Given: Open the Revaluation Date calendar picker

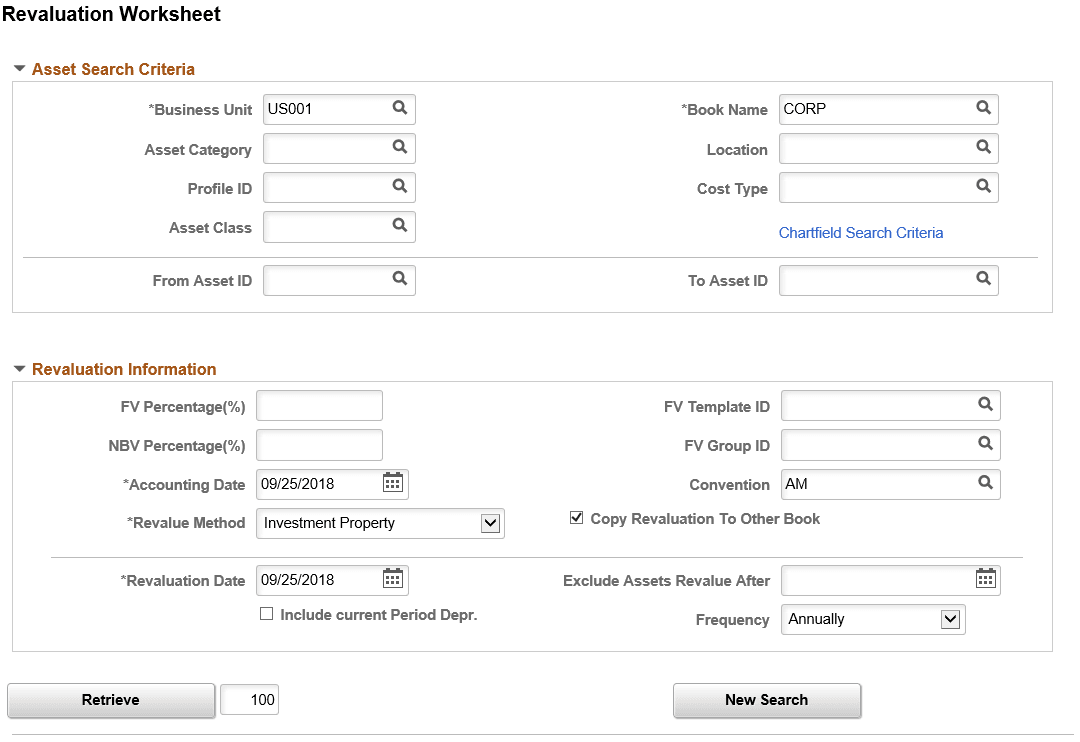Looking at the screenshot, I should tap(393, 579).
